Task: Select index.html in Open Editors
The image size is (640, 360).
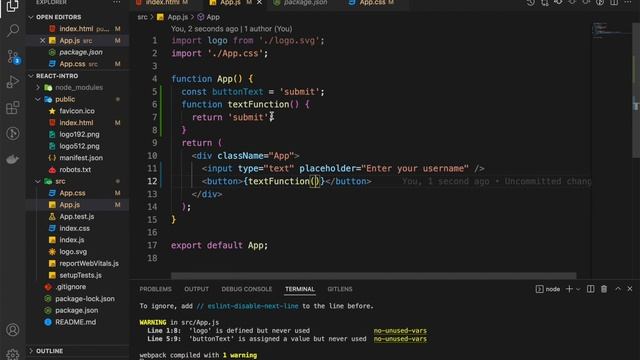Action: coord(76,29)
